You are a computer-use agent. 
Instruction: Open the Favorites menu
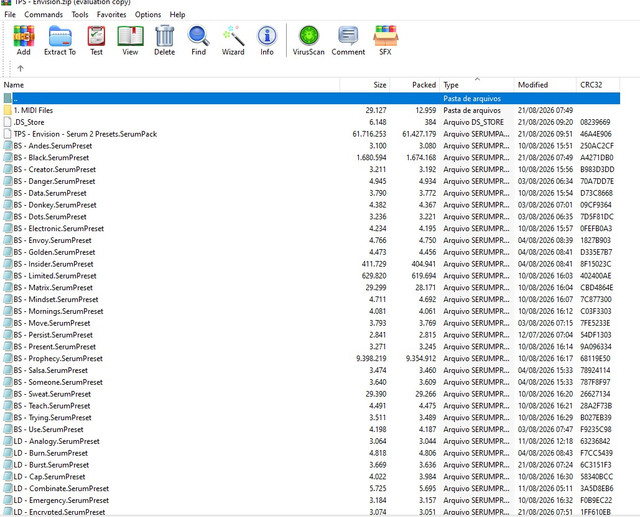pyautogui.click(x=111, y=14)
